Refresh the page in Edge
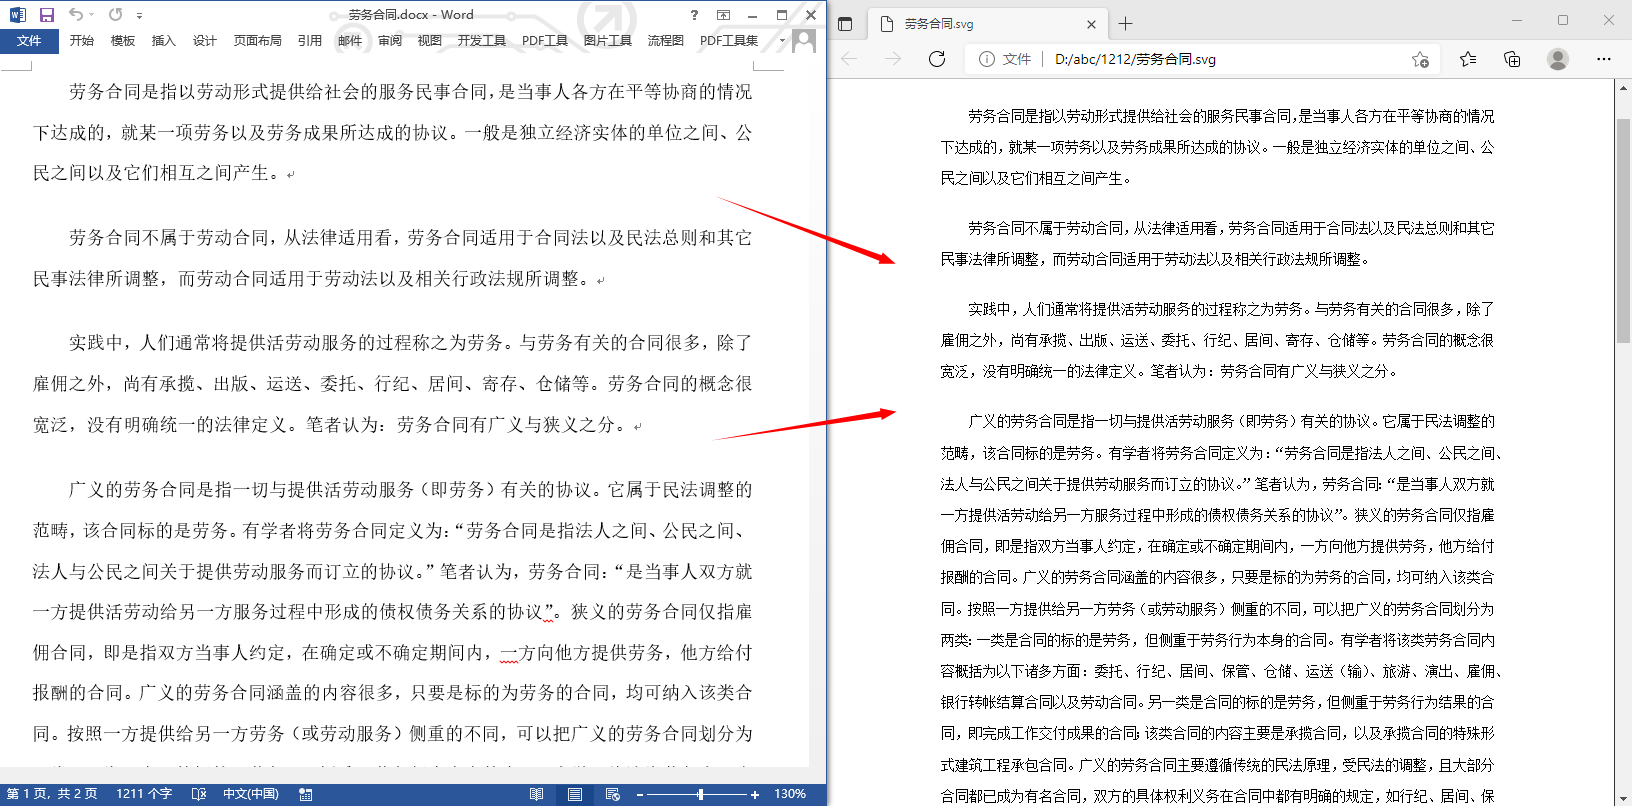The height and width of the screenshot is (806, 1632). (937, 59)
